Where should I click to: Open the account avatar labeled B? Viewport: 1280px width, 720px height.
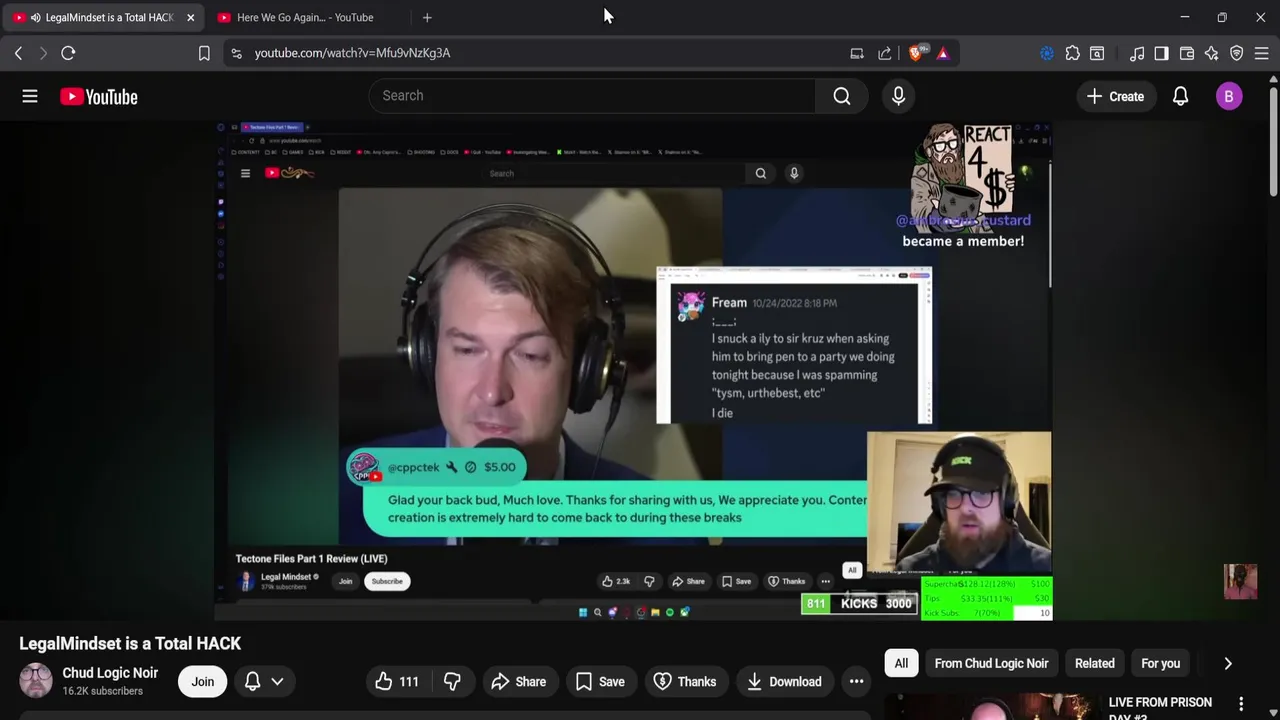pyautogui.click(x=1229, y=96)
